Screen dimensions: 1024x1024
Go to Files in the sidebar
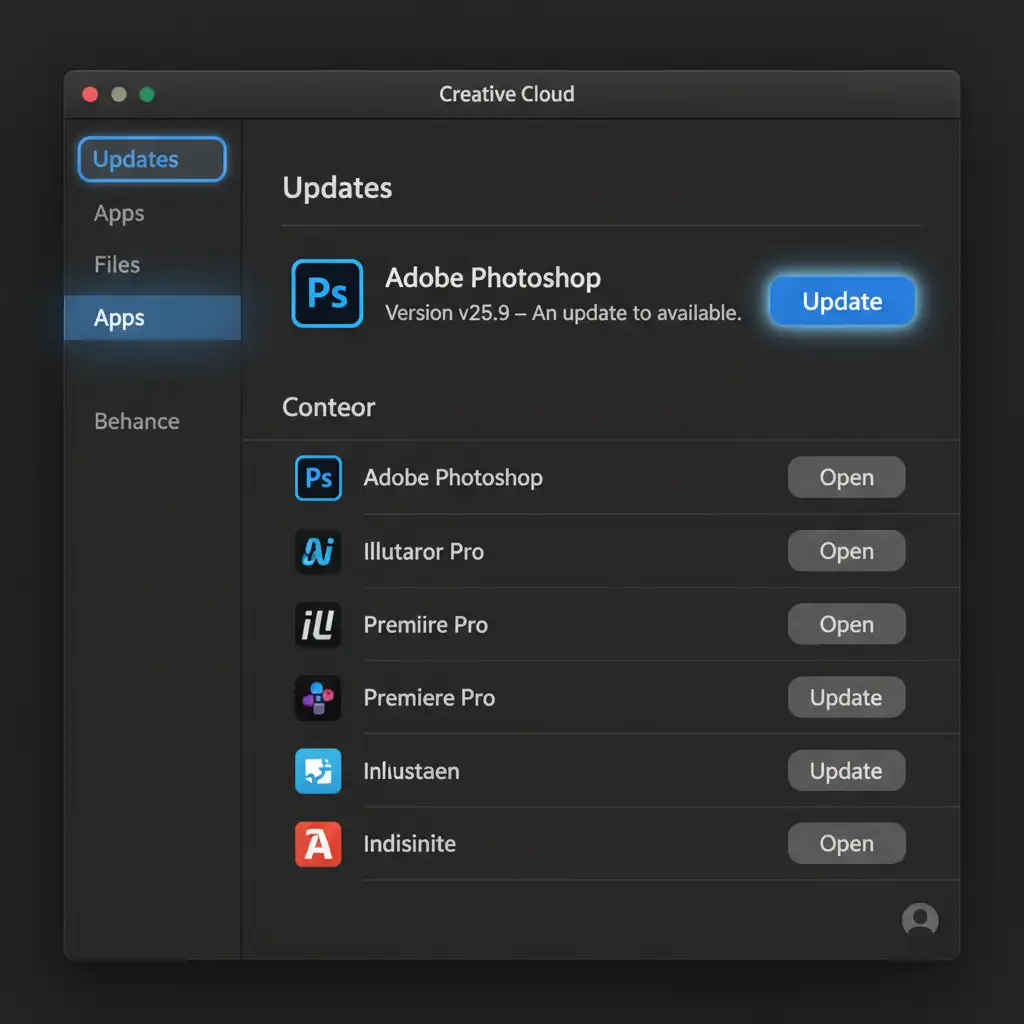(x=117, y=265)
